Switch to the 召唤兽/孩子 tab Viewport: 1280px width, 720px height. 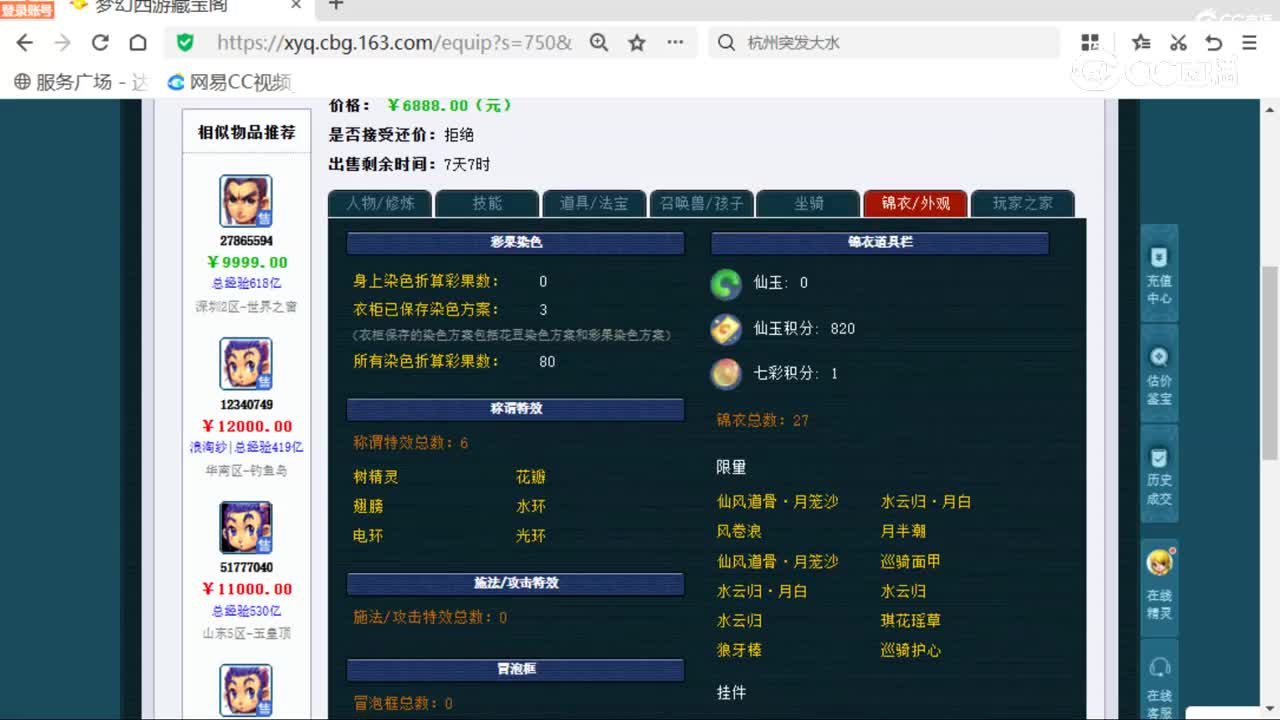[701, 203]
